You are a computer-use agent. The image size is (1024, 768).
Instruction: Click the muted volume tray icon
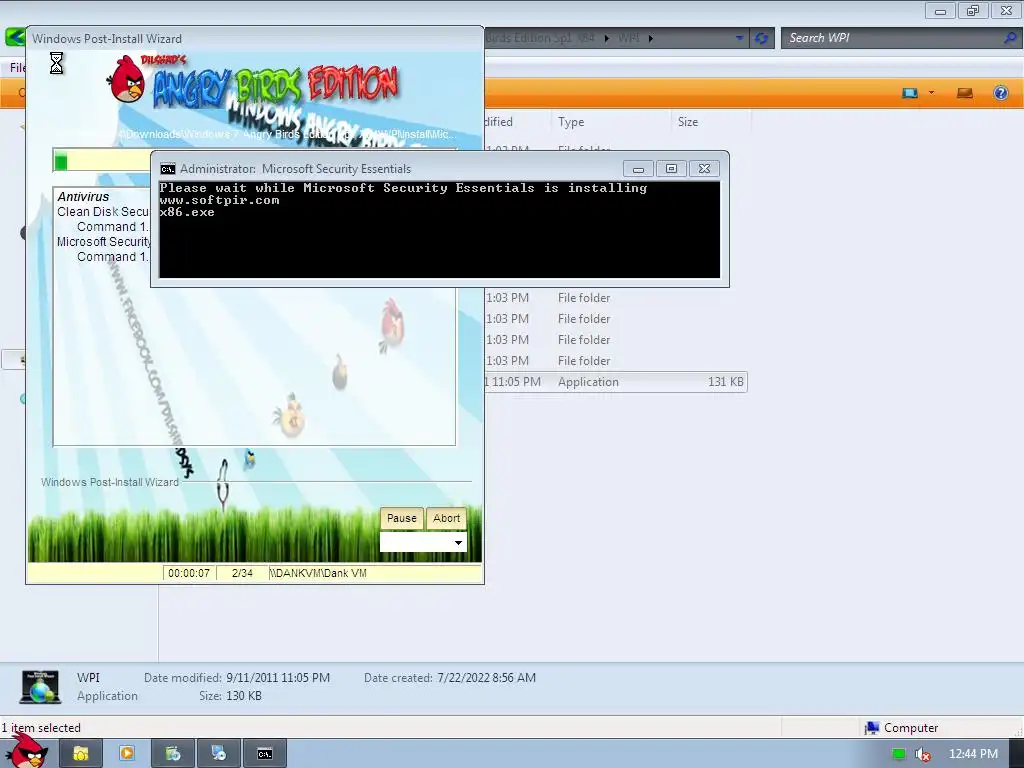pos(922,754)
